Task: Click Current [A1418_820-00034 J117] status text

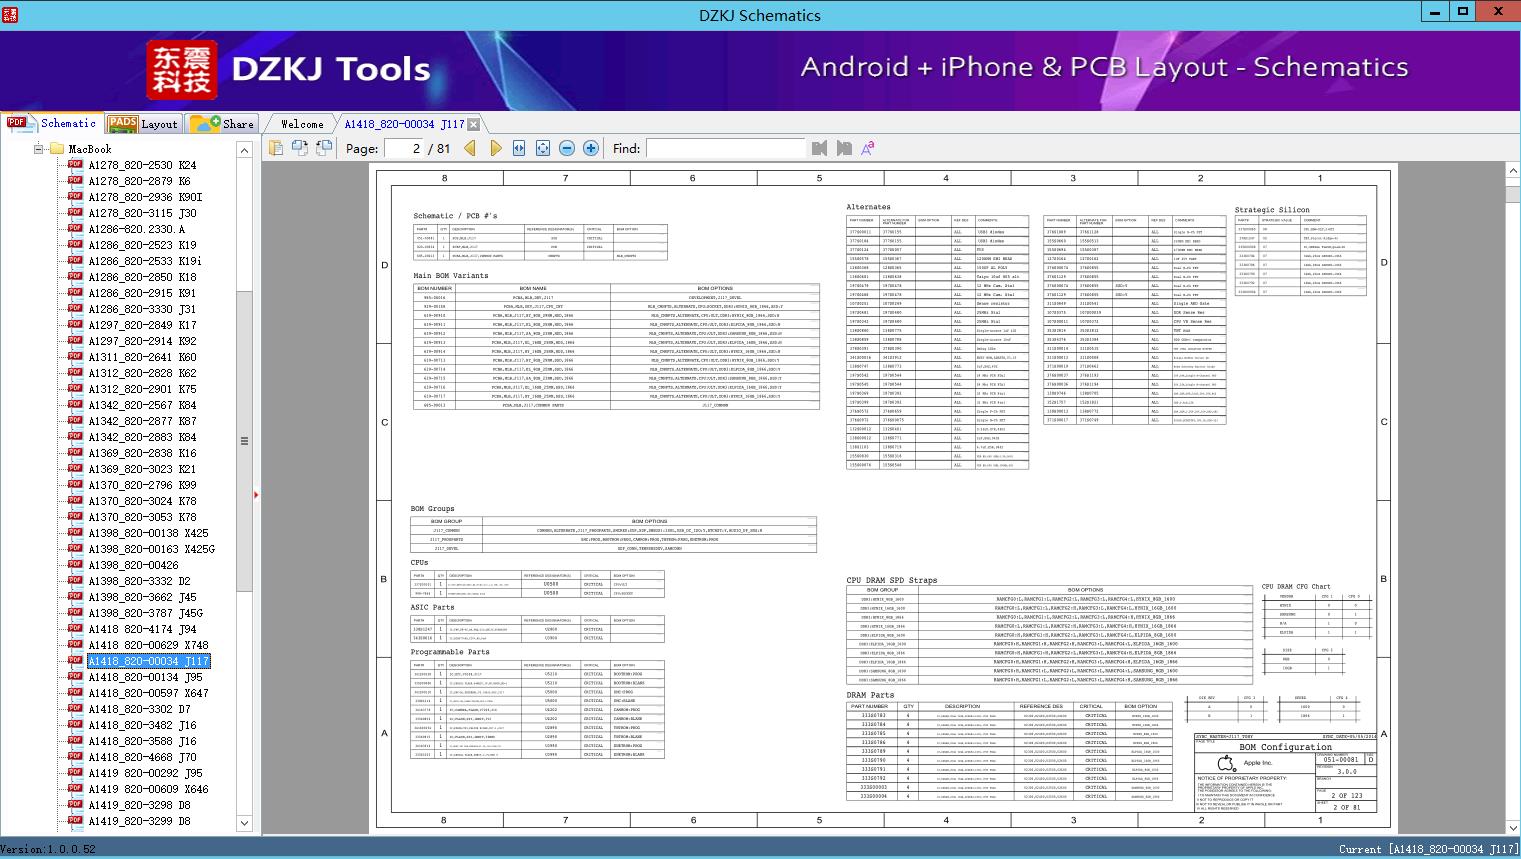Action: [1428, 849]
